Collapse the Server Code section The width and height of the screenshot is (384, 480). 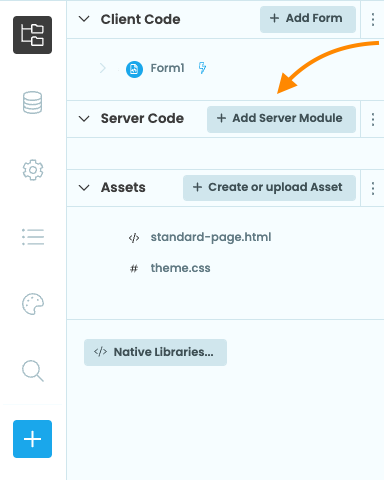[x=84, y=119]
